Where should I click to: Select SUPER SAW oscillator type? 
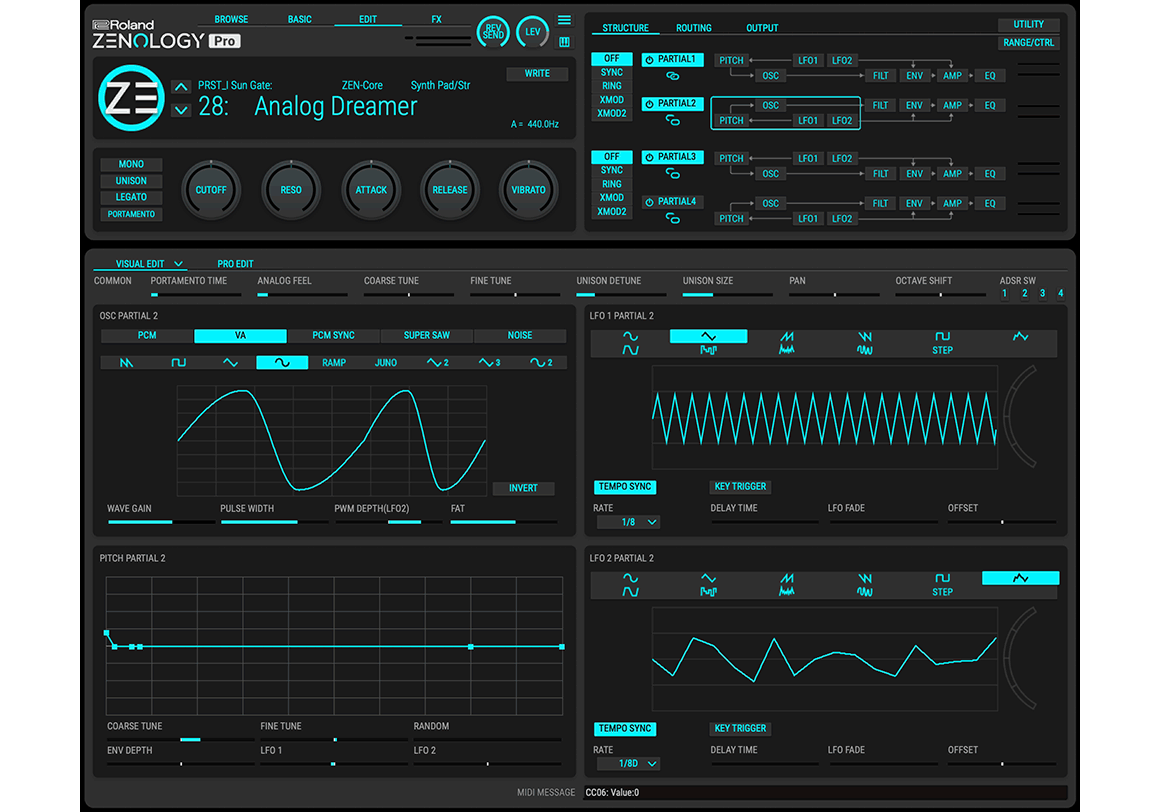[x=427, y=336]
